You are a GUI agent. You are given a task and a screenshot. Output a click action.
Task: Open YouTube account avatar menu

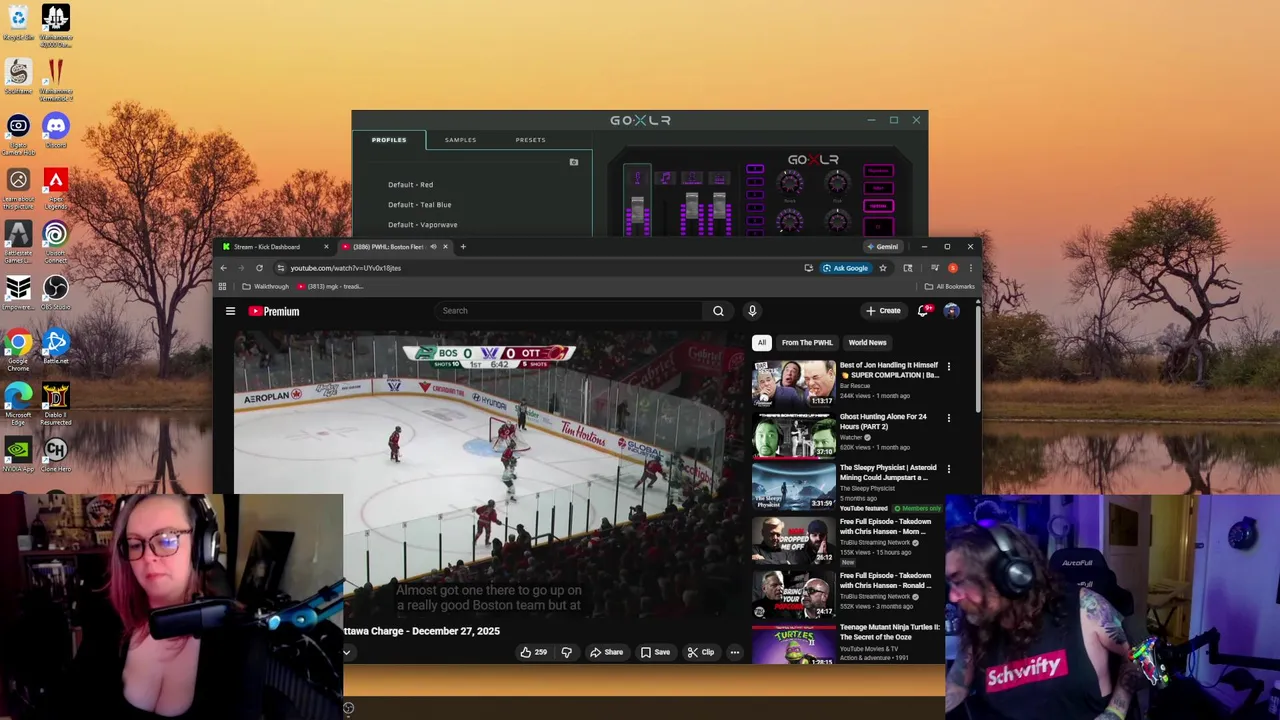click(x=951, y=311)
